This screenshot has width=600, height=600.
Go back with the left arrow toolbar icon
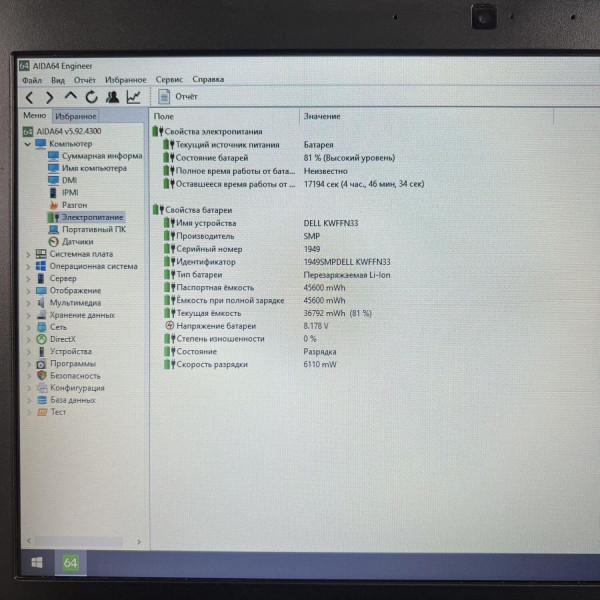pos(29,98)
